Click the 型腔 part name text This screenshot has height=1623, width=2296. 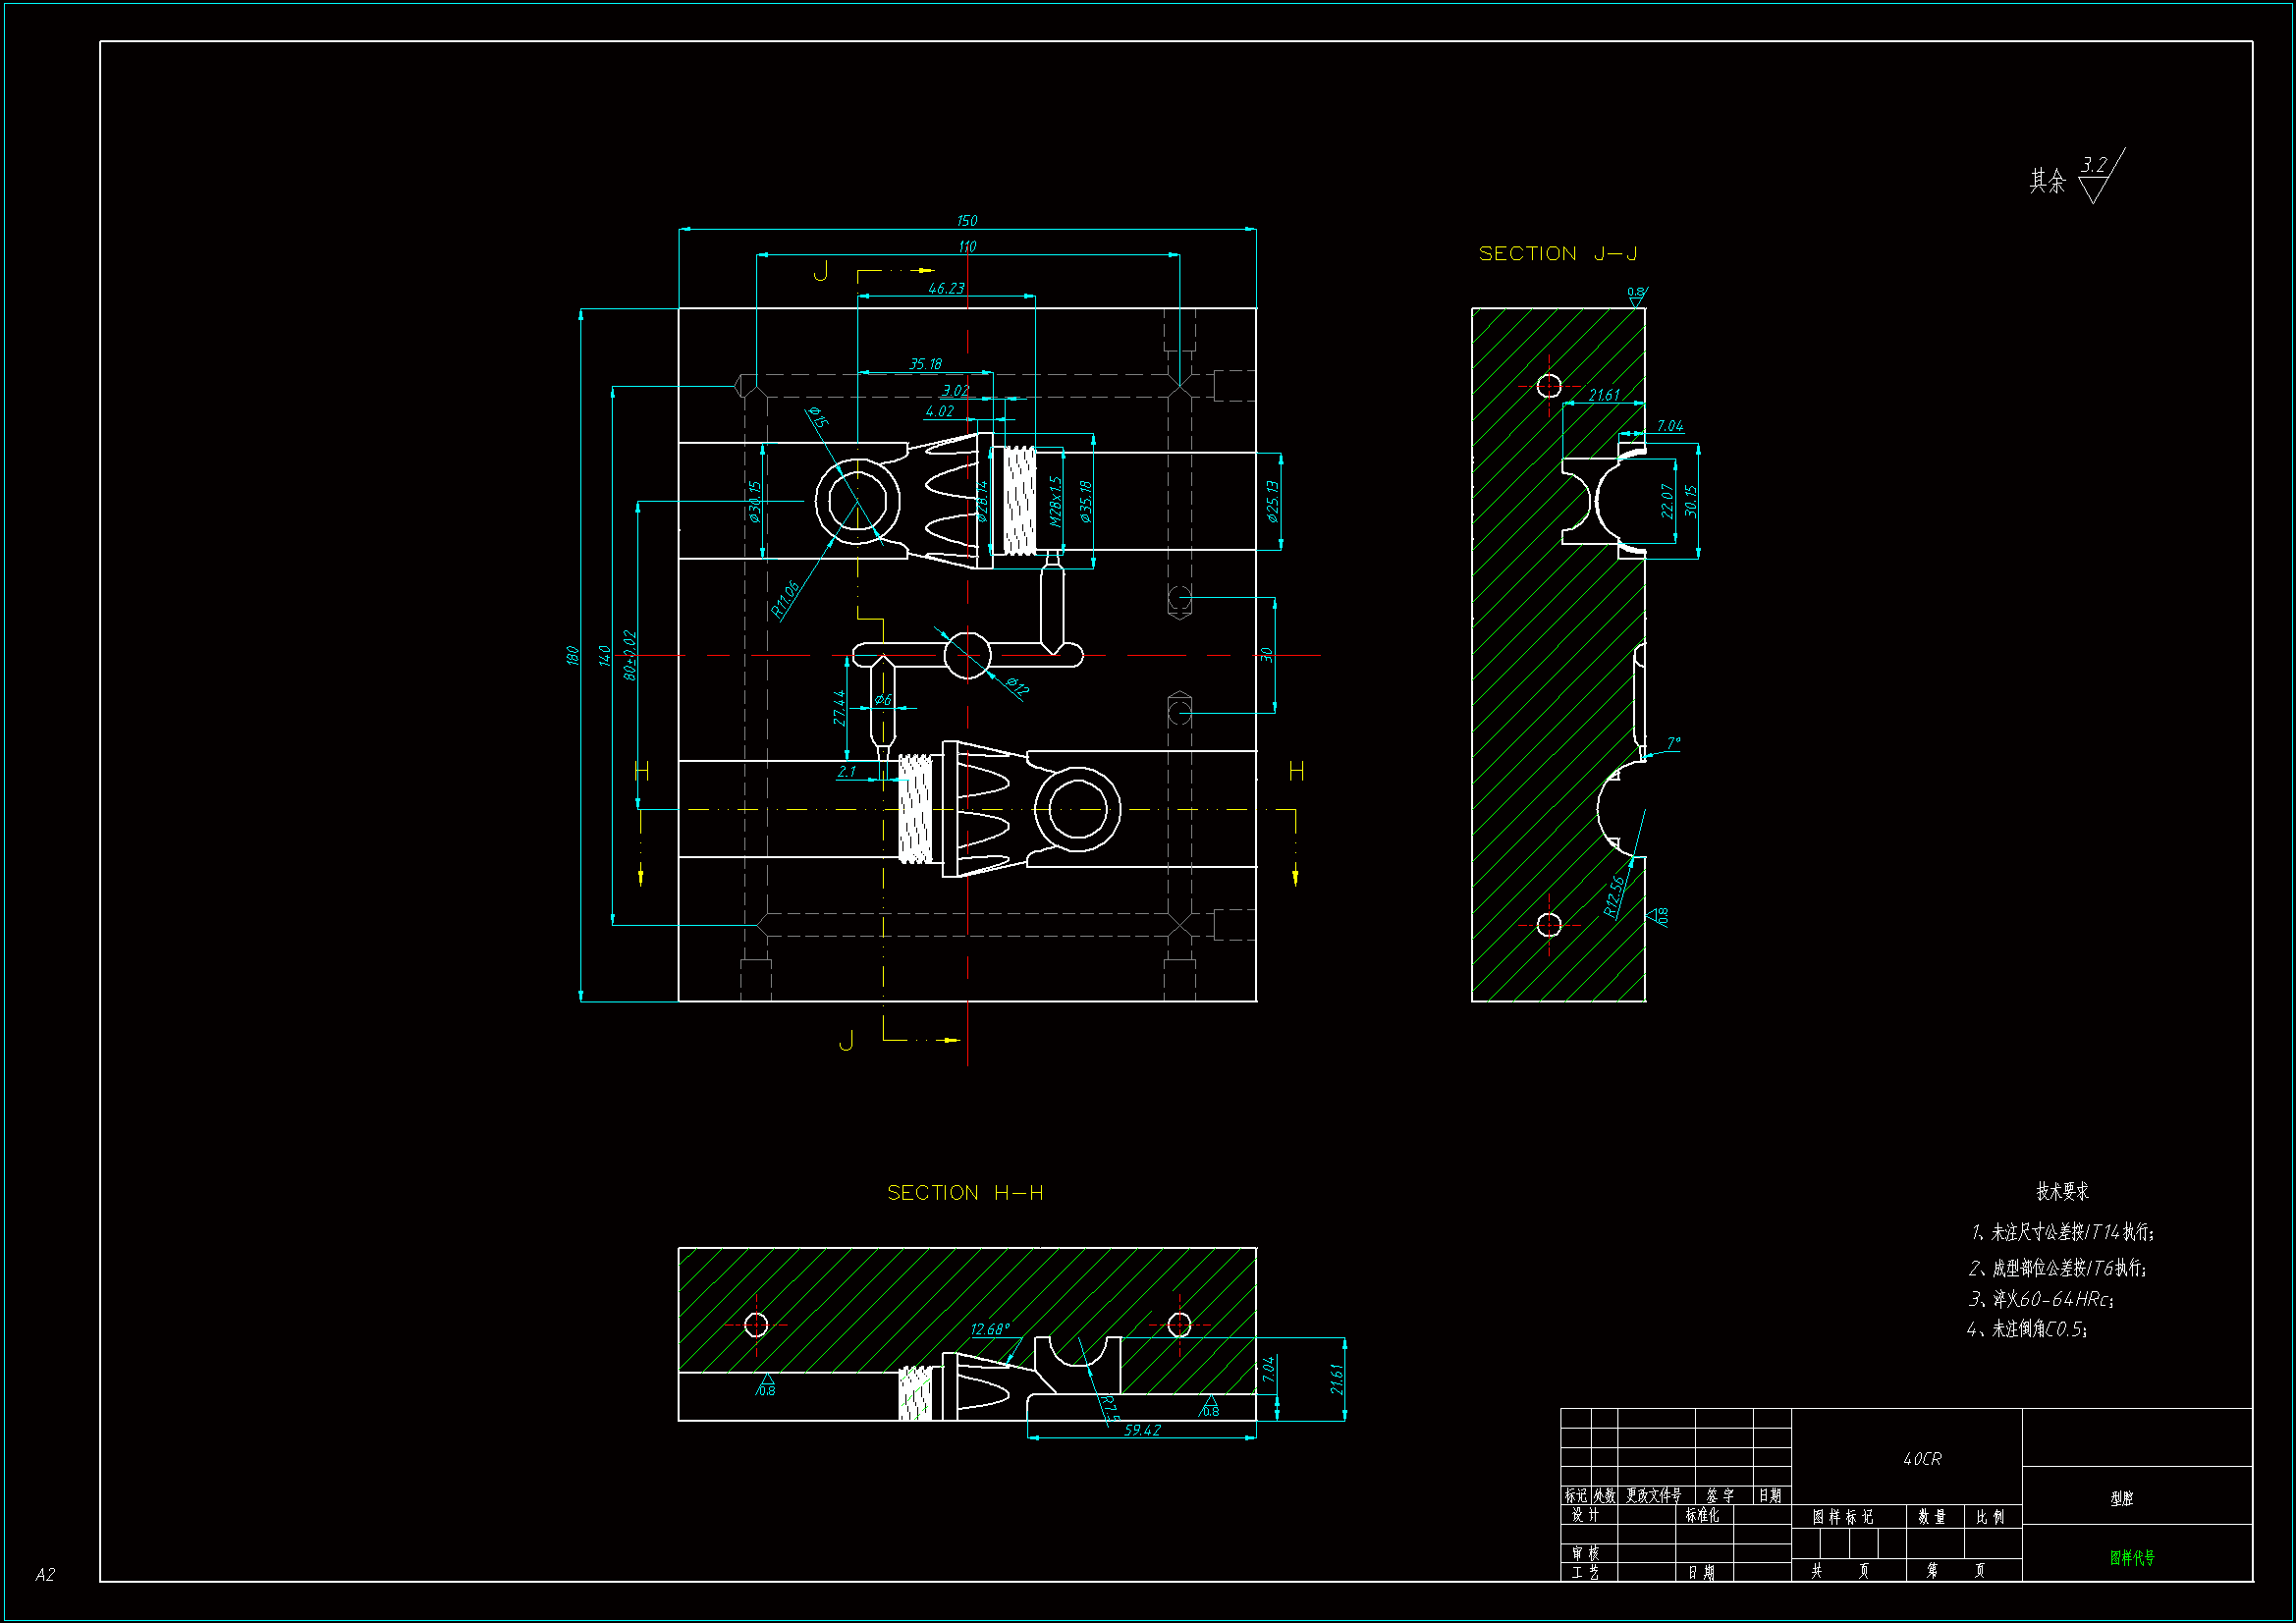2122,1498
